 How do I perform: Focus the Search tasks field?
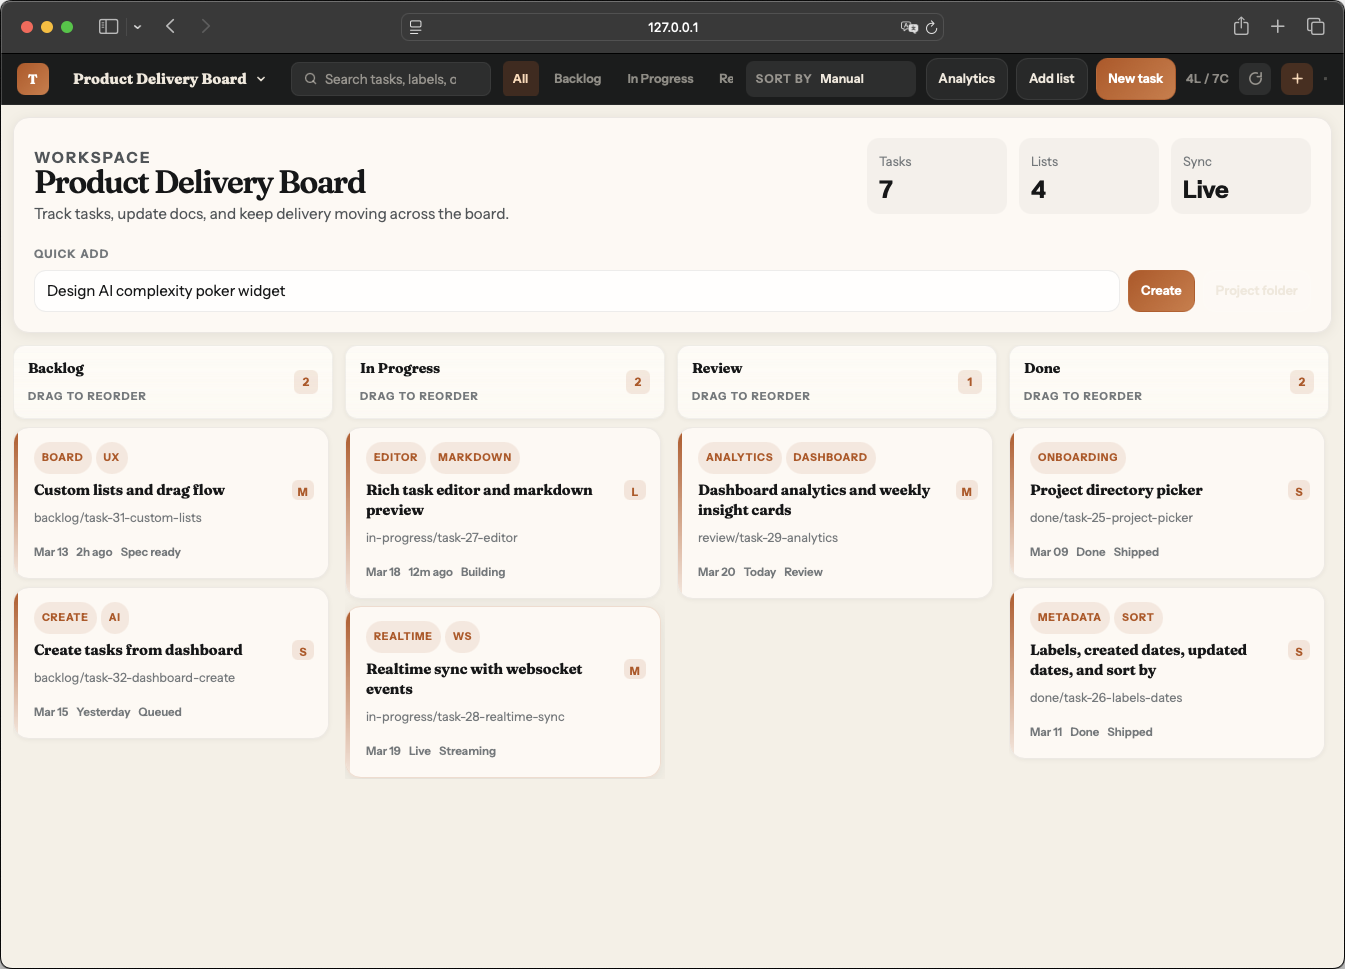(x=391, y=79)
